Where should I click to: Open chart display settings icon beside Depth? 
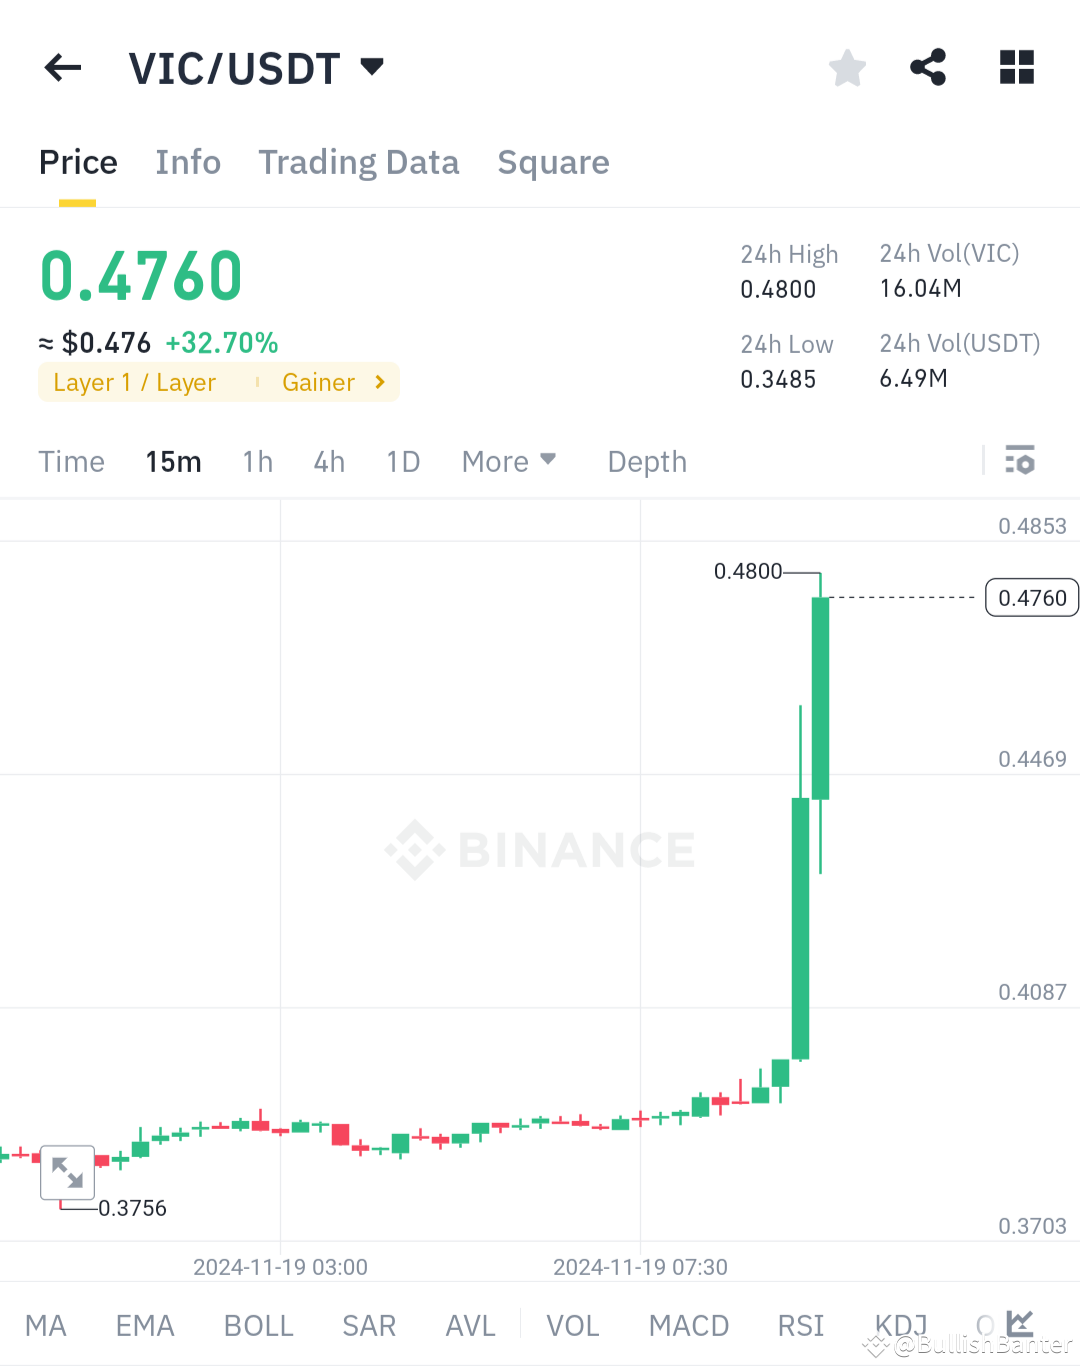point(1021,461)
